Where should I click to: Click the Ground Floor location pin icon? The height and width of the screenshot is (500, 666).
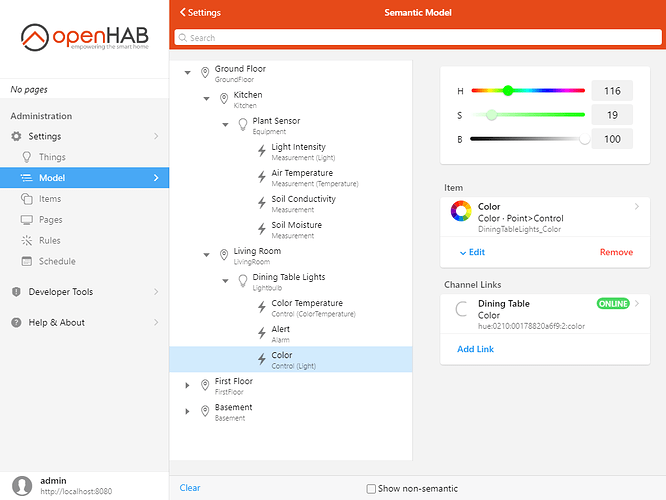[x=205, y=73]
